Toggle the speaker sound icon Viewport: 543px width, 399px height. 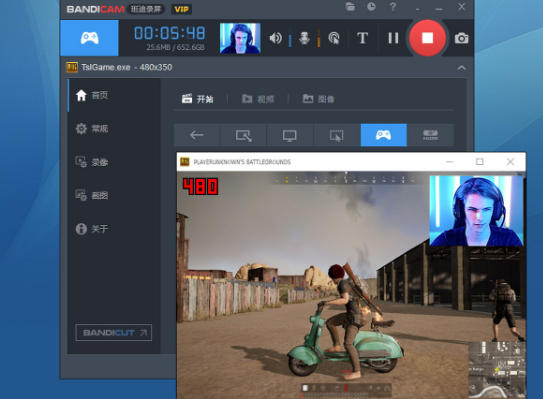[x=276, y=38]
